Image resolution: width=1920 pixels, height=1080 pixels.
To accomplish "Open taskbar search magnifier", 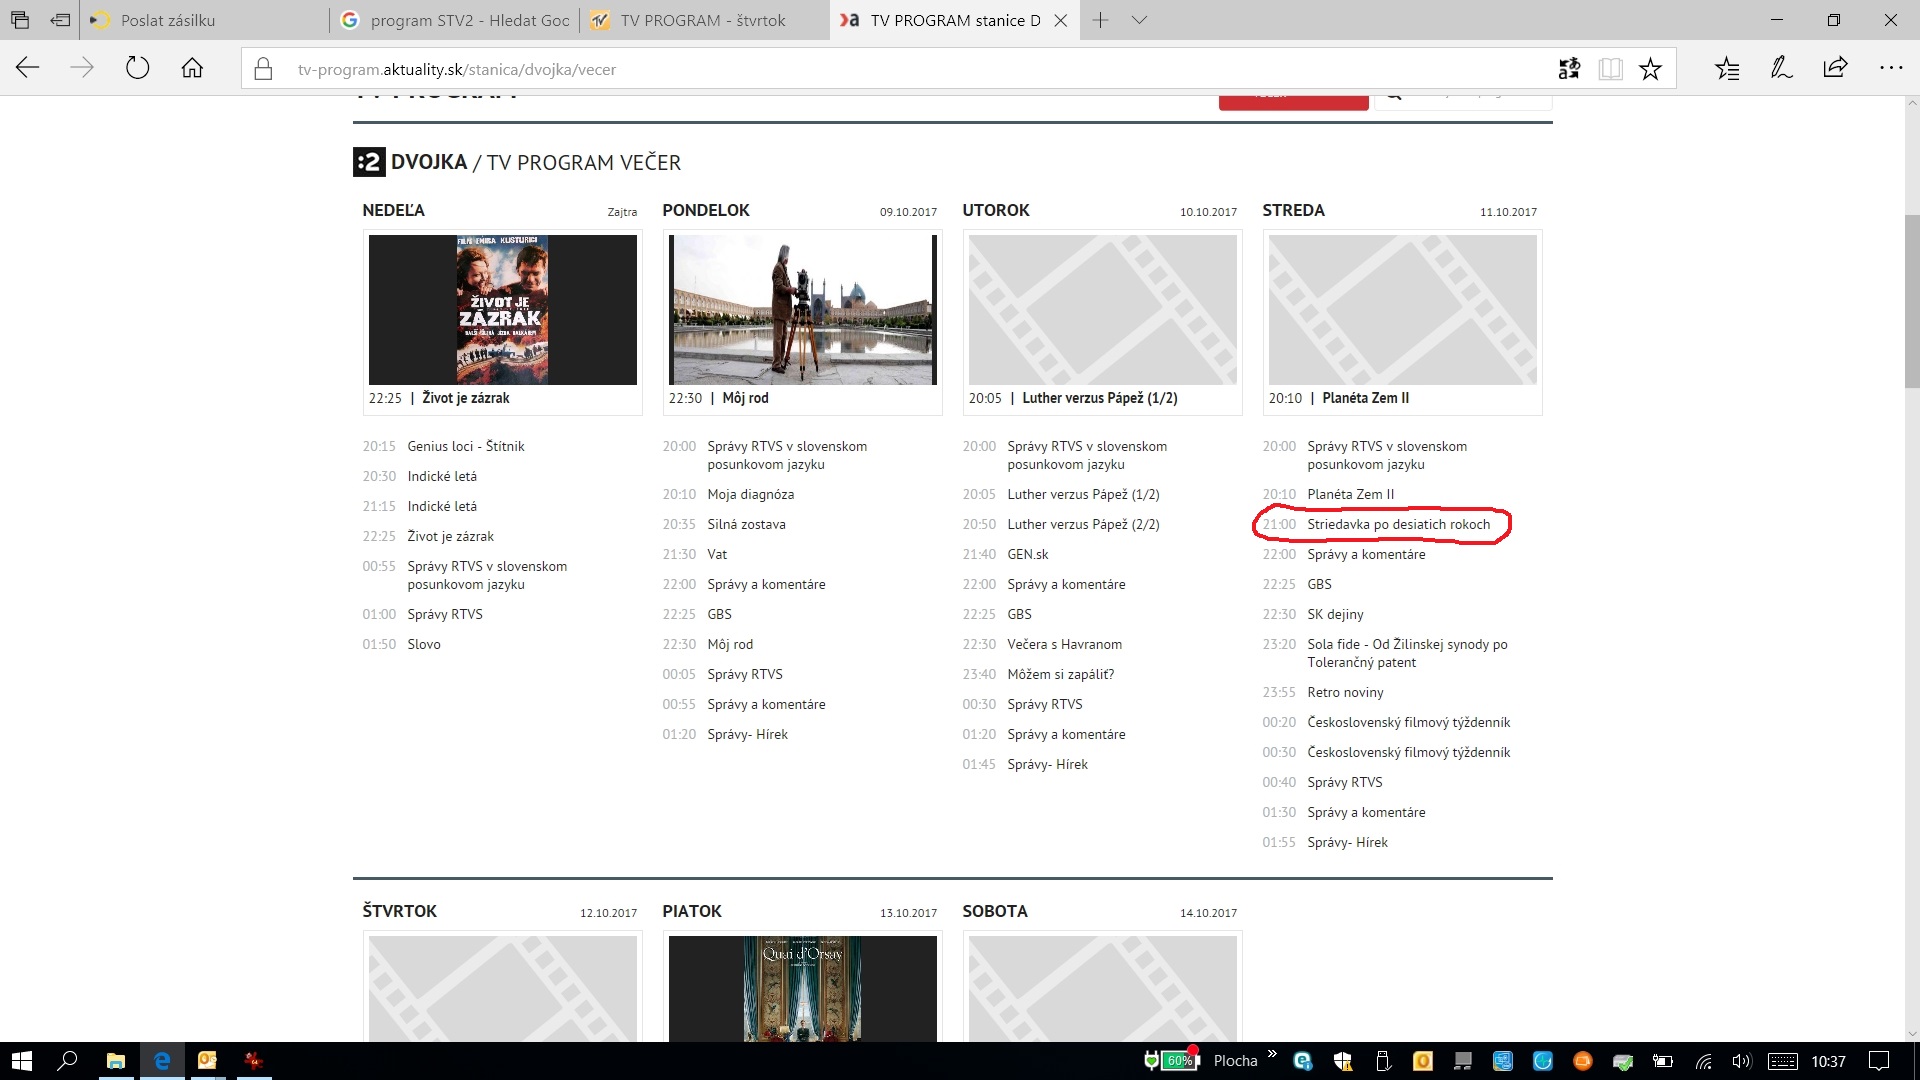I will click(68, 1061).
